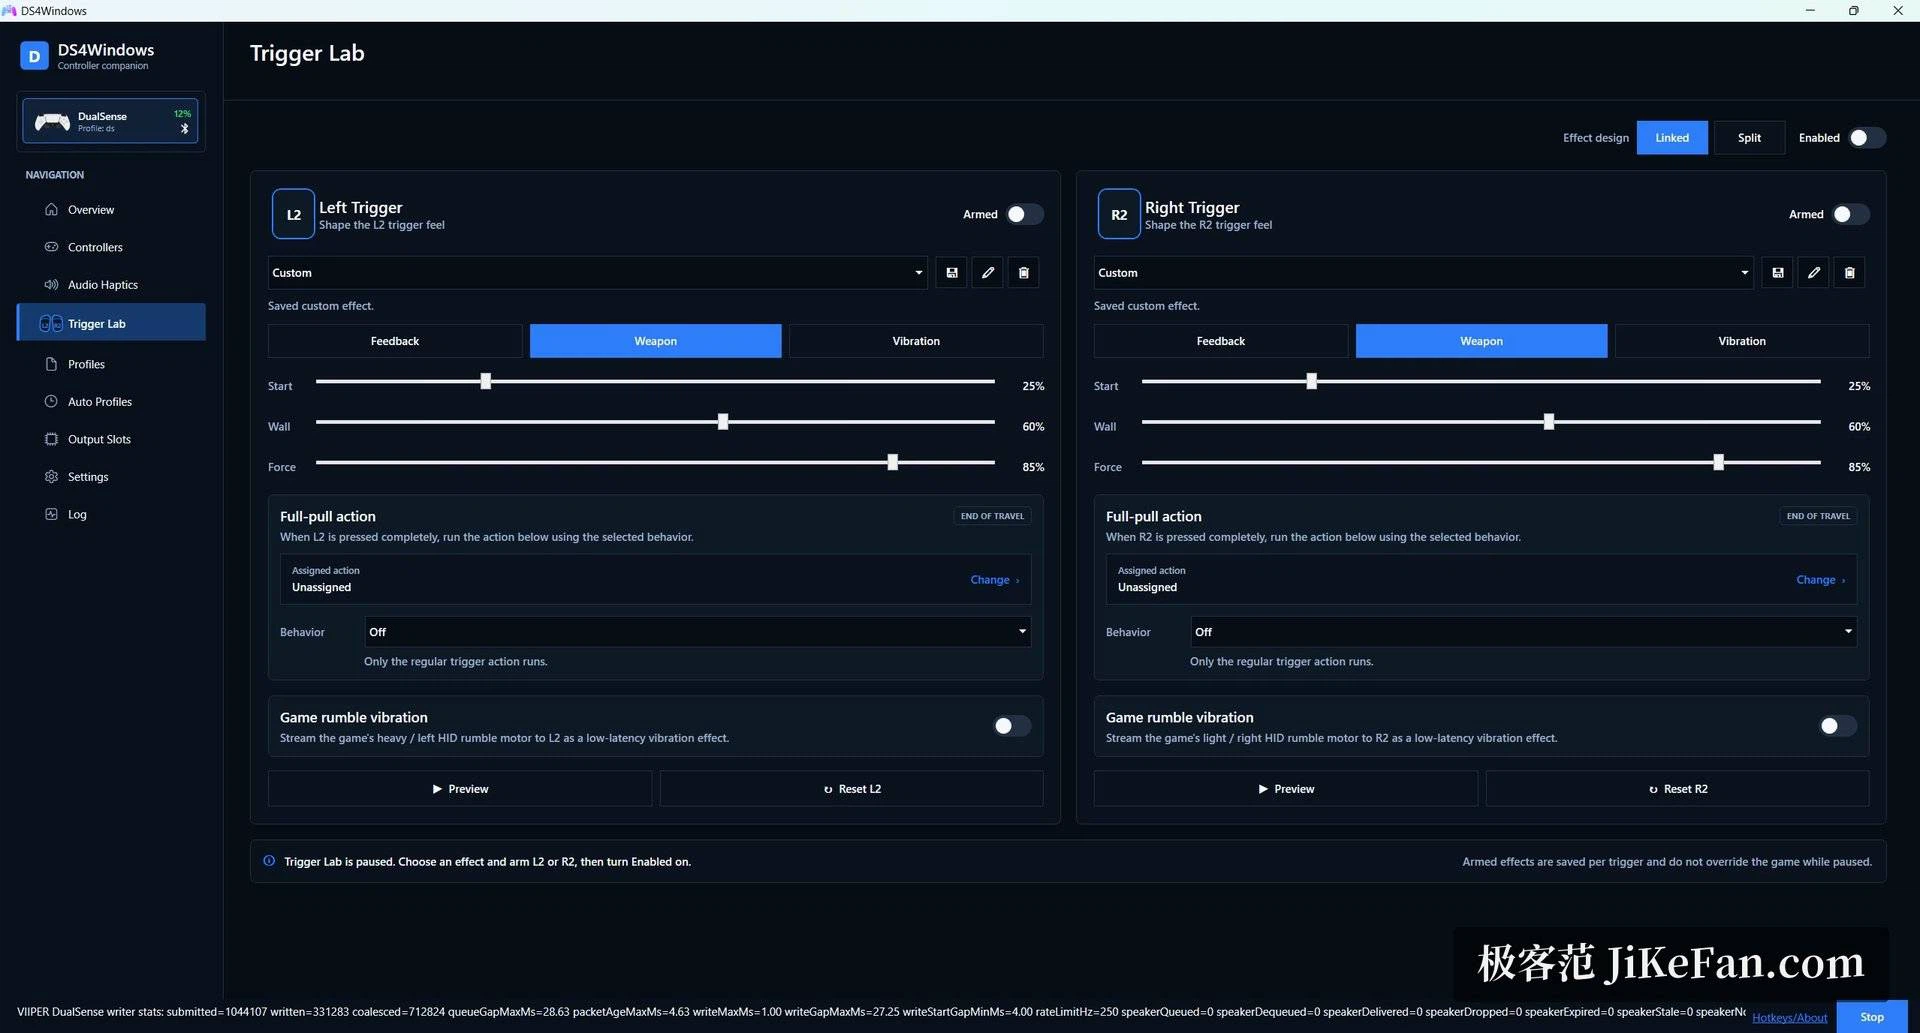Click the Reset R2 button

click(x=1678, y=789)
